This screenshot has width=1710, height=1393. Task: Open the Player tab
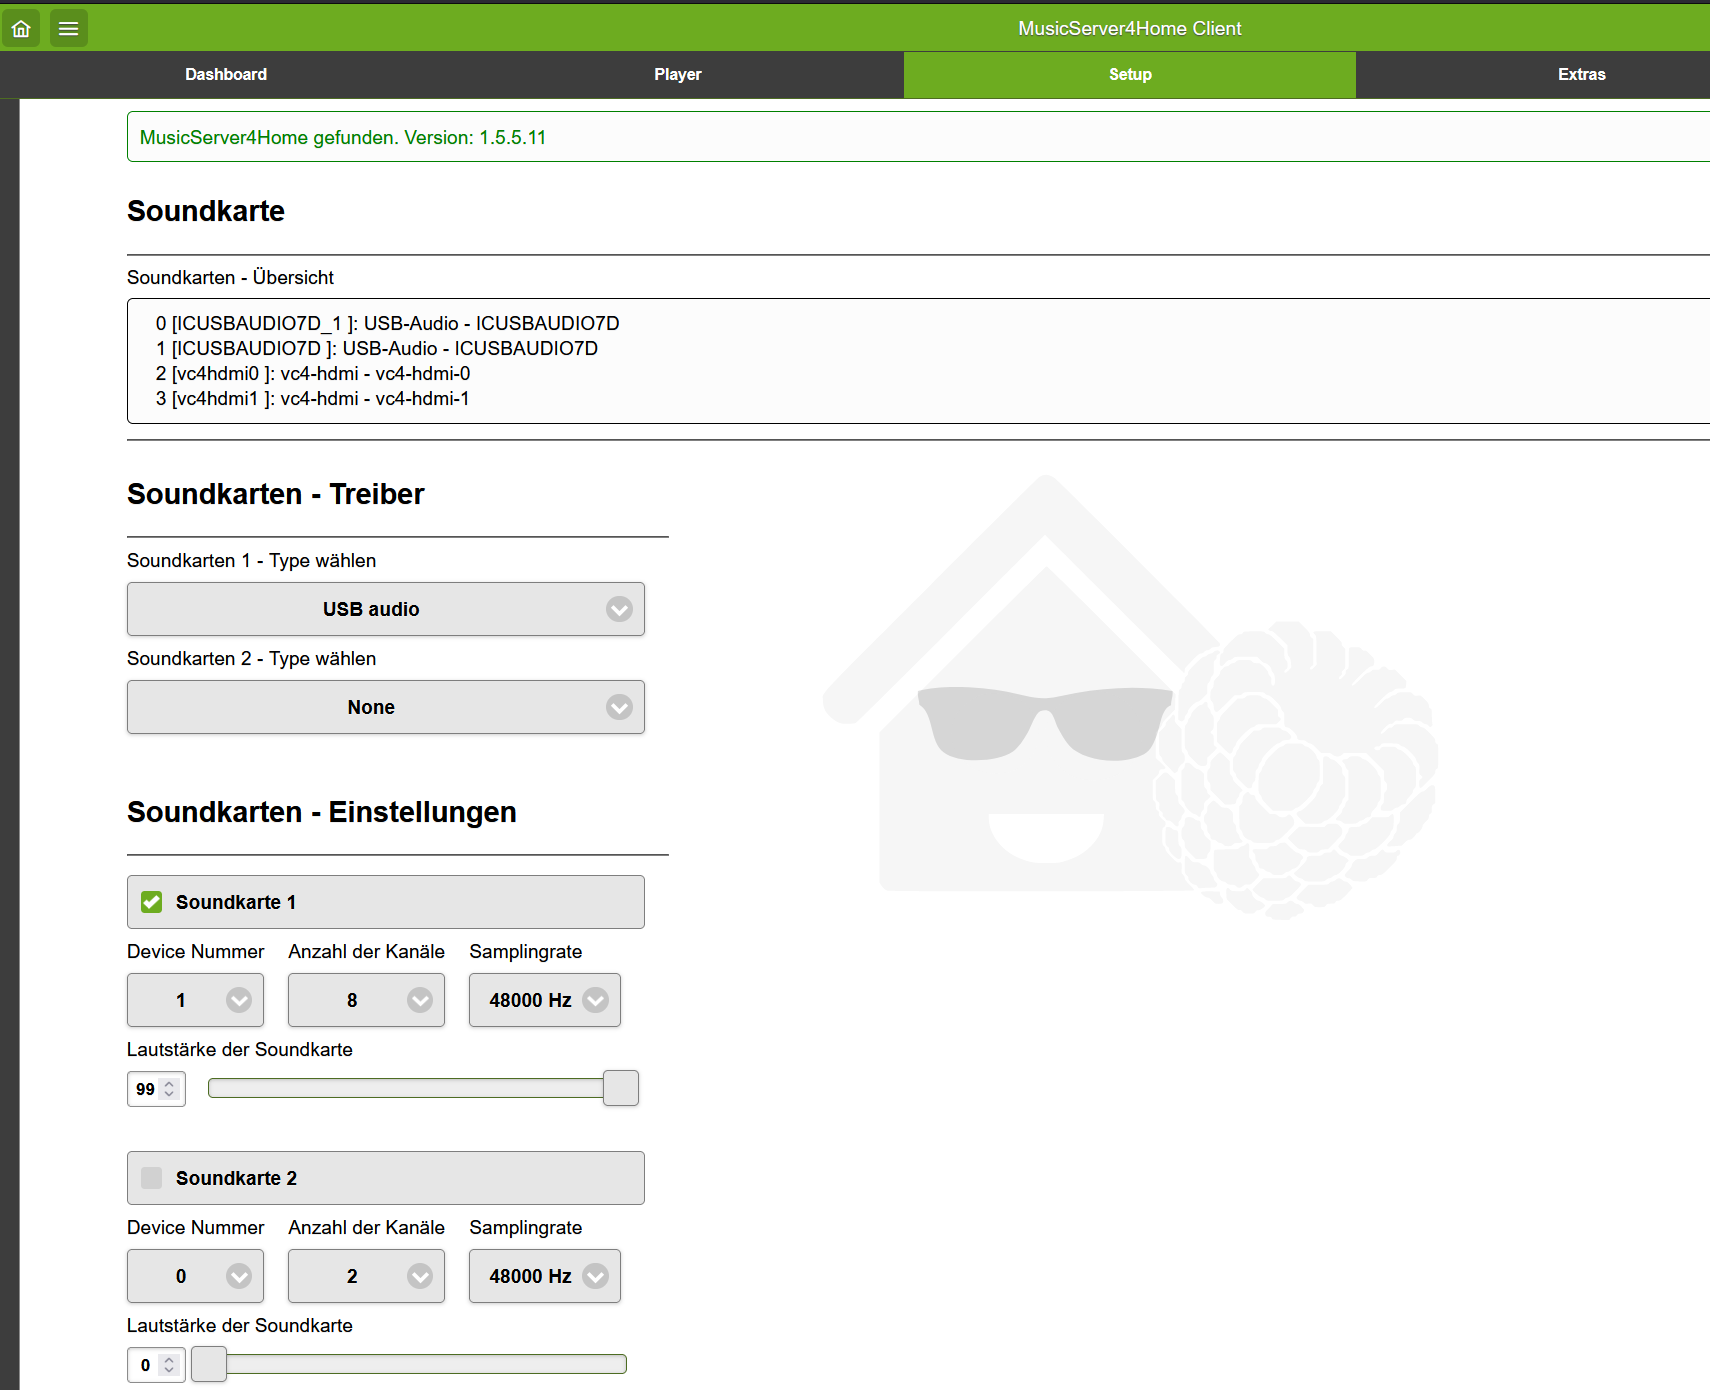[678, 74]
